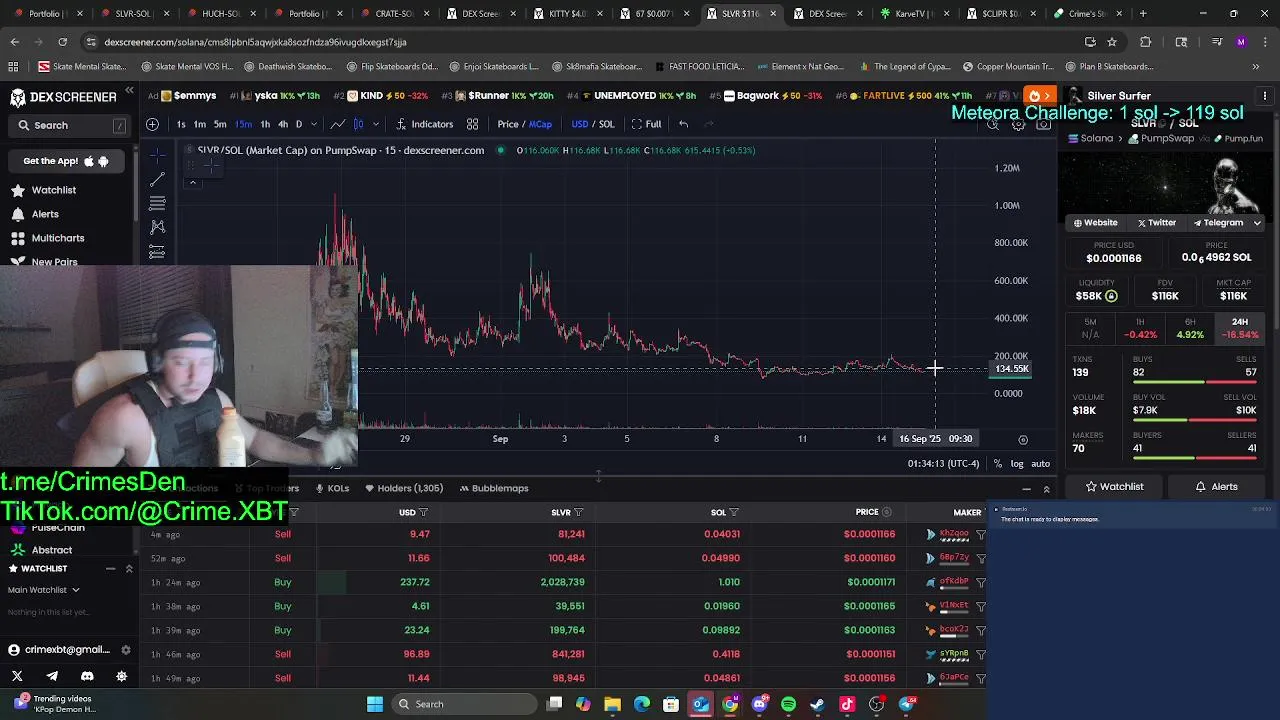Image resolution: width=1280 pixels, height=720 pixels.
Task: Select the 5m timeframe
Action: (x=220, y=124)
